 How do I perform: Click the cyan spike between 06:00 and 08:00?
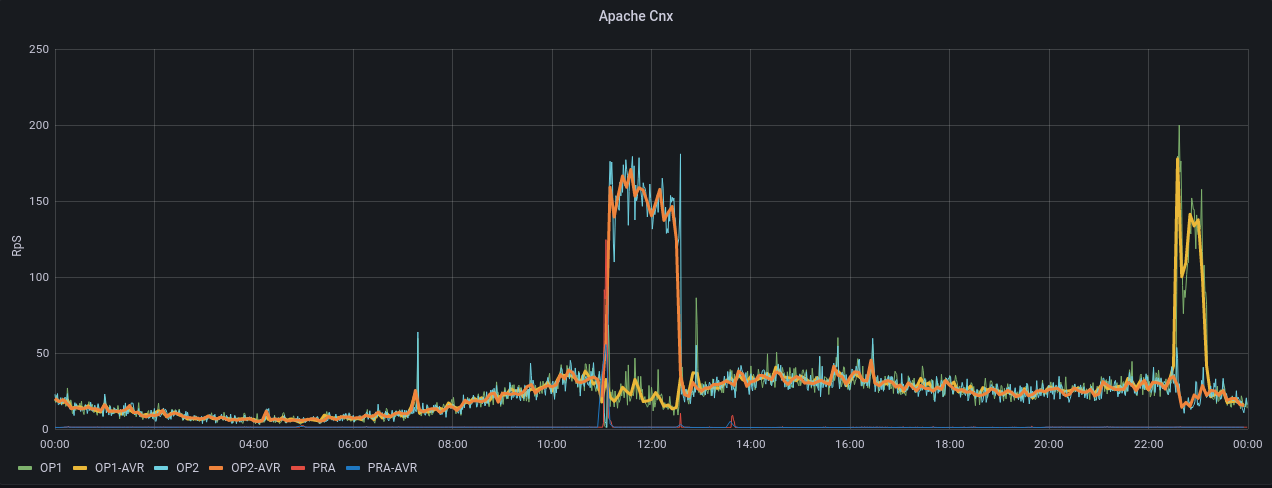coord(418,334)
